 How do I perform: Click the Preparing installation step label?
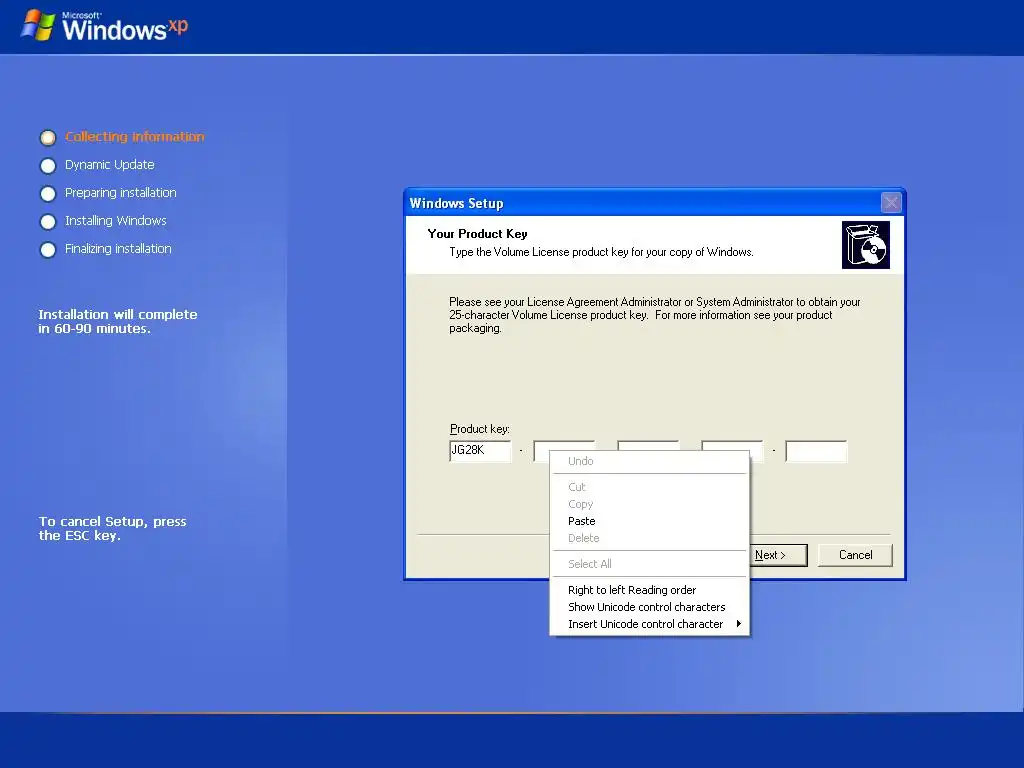click(121, 193)
